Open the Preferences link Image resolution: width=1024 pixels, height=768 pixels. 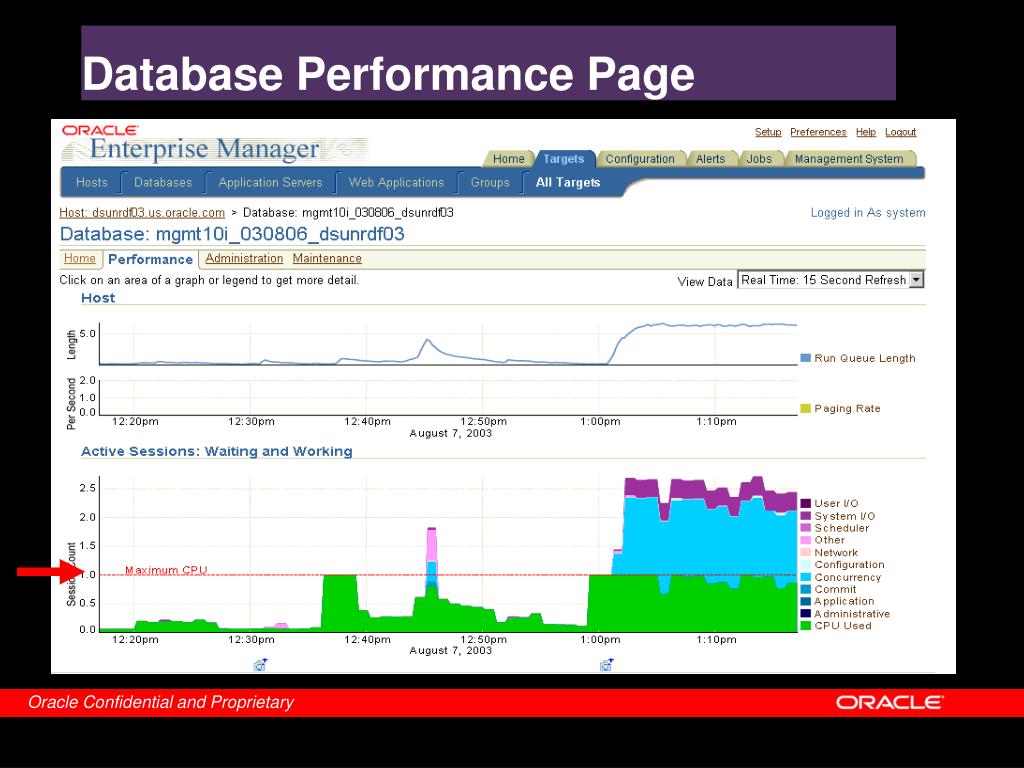(818, 132)
